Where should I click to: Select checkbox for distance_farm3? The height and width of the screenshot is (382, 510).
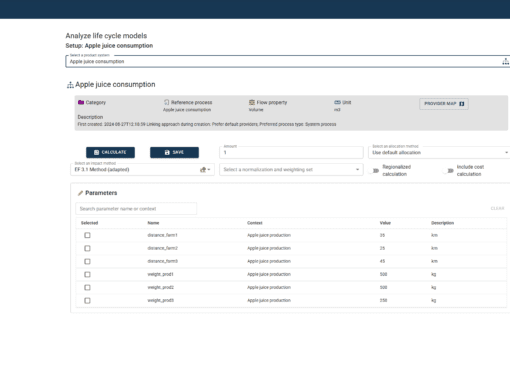87,261
